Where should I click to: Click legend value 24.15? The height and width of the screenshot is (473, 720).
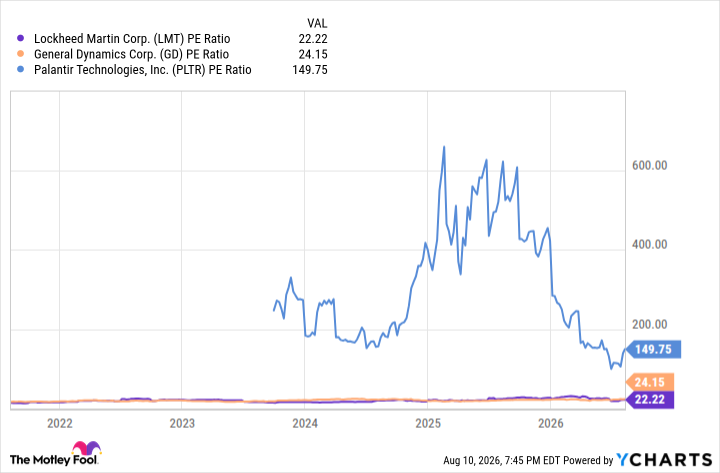pos(313,54)
